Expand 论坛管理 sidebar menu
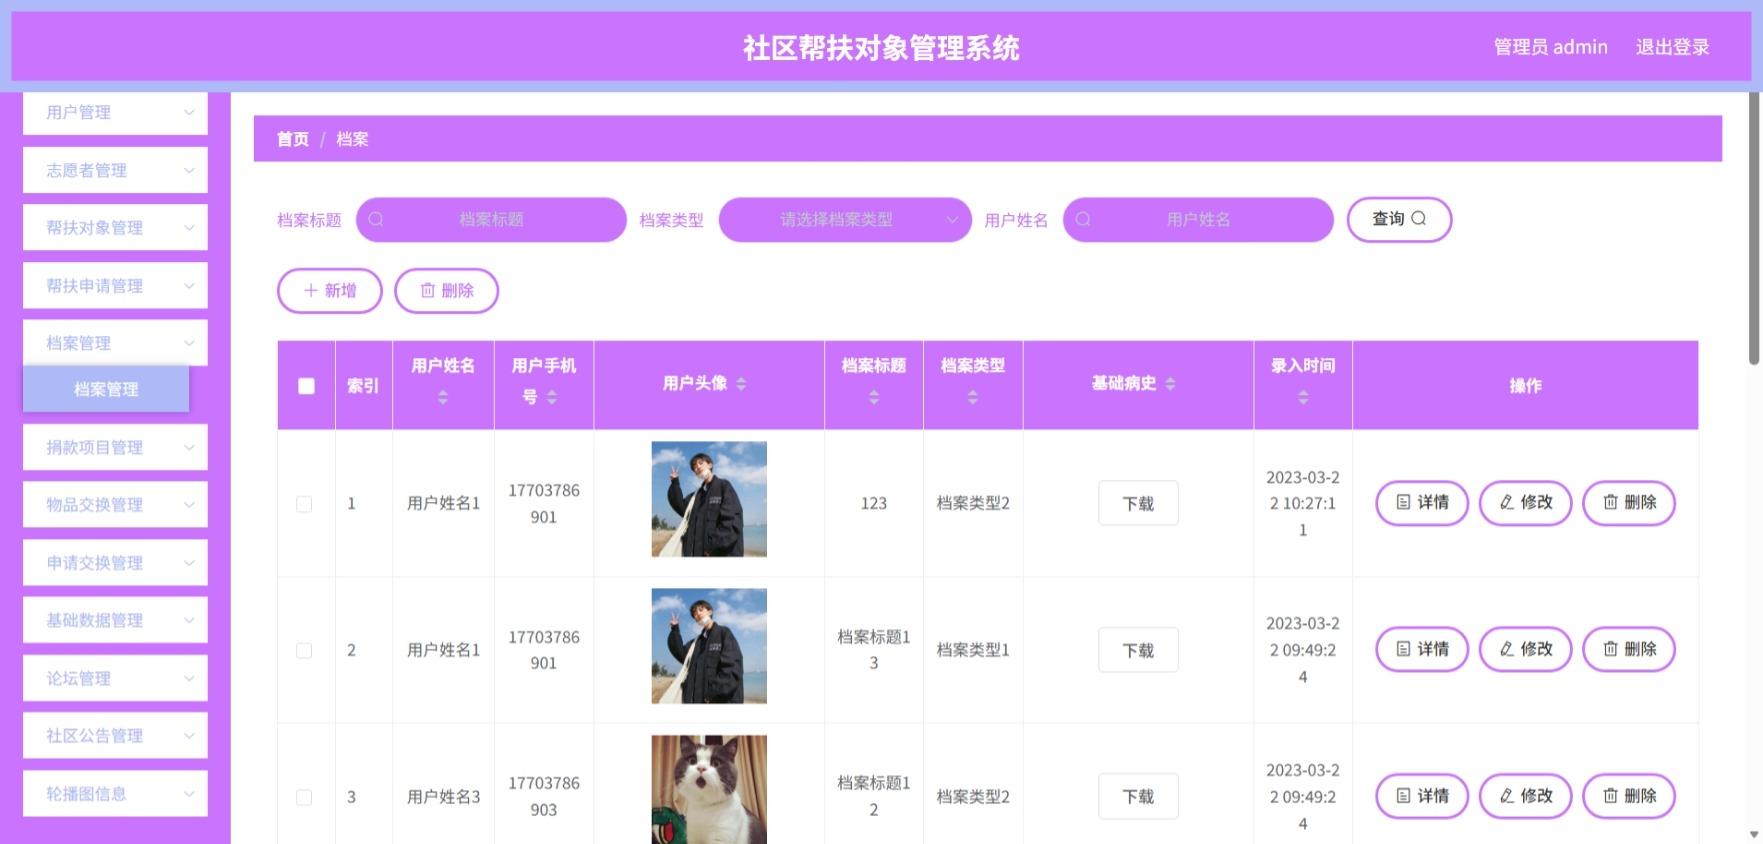 115,678
